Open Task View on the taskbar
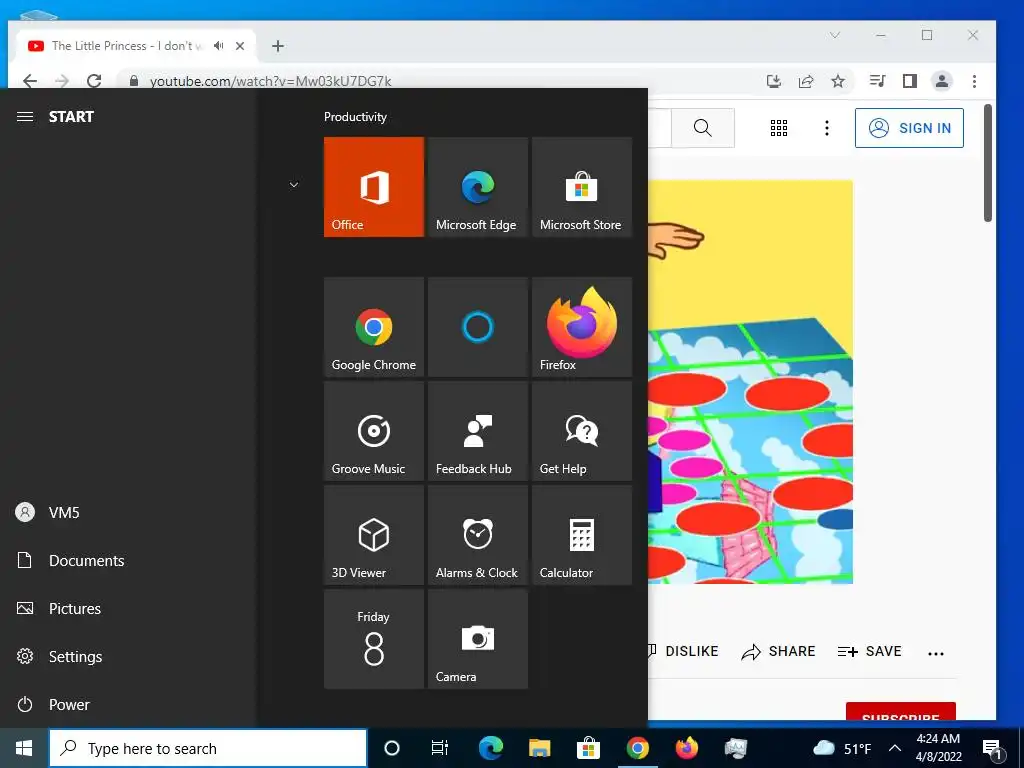 (x=440, y=748)
